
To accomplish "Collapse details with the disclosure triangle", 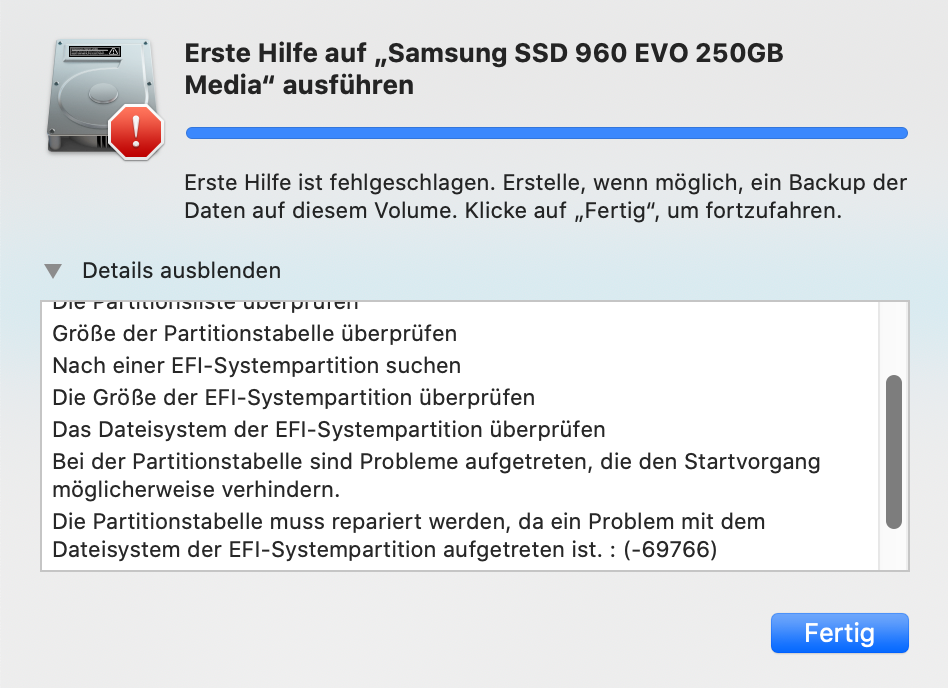I will 54,271.
